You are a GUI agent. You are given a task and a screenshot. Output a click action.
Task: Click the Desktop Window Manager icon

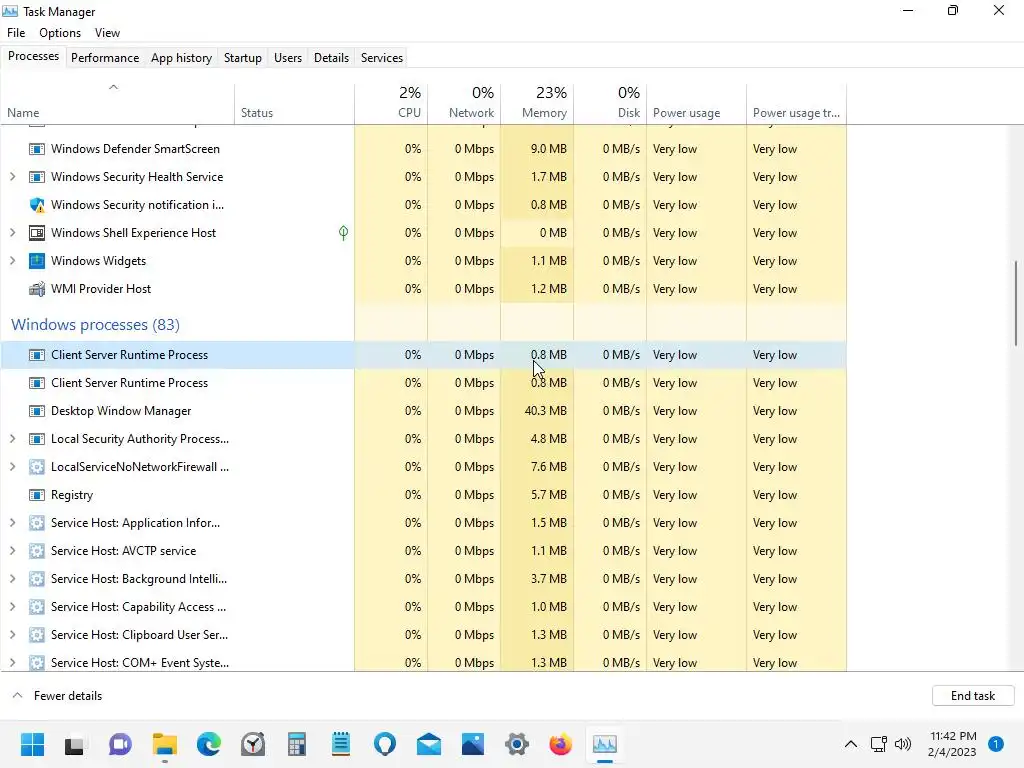(37, 411)
